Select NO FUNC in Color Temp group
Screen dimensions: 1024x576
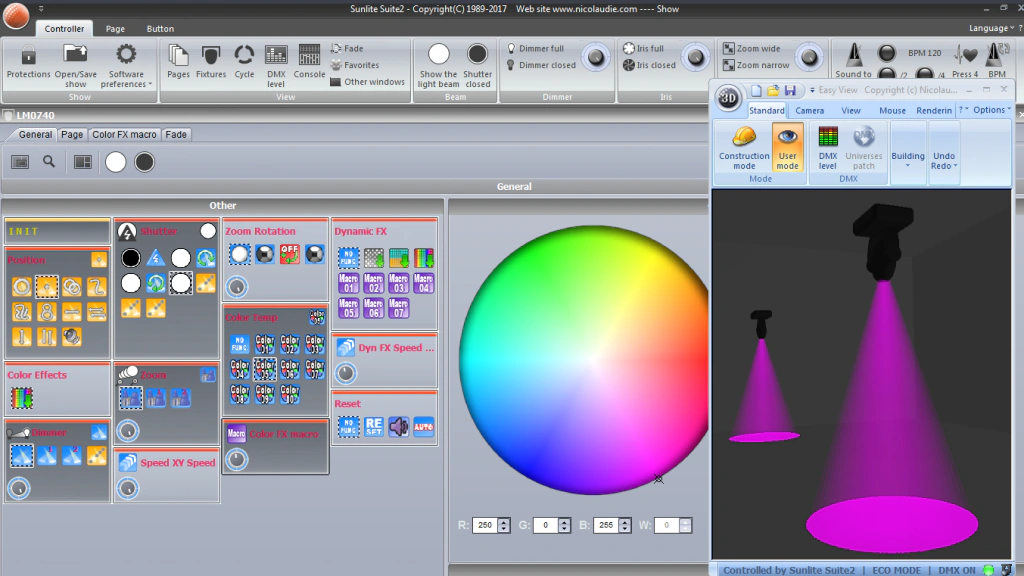click(240, 344)
